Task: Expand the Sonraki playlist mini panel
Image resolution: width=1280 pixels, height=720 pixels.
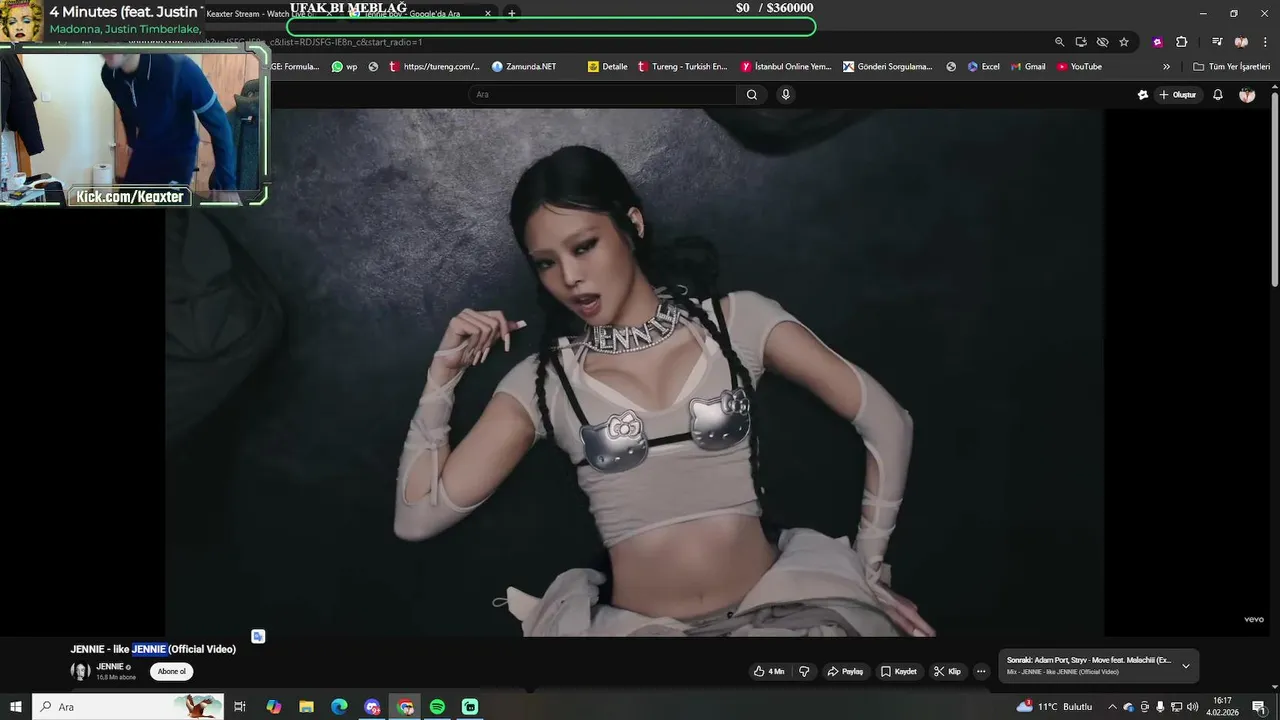Action: [1186, 666]
